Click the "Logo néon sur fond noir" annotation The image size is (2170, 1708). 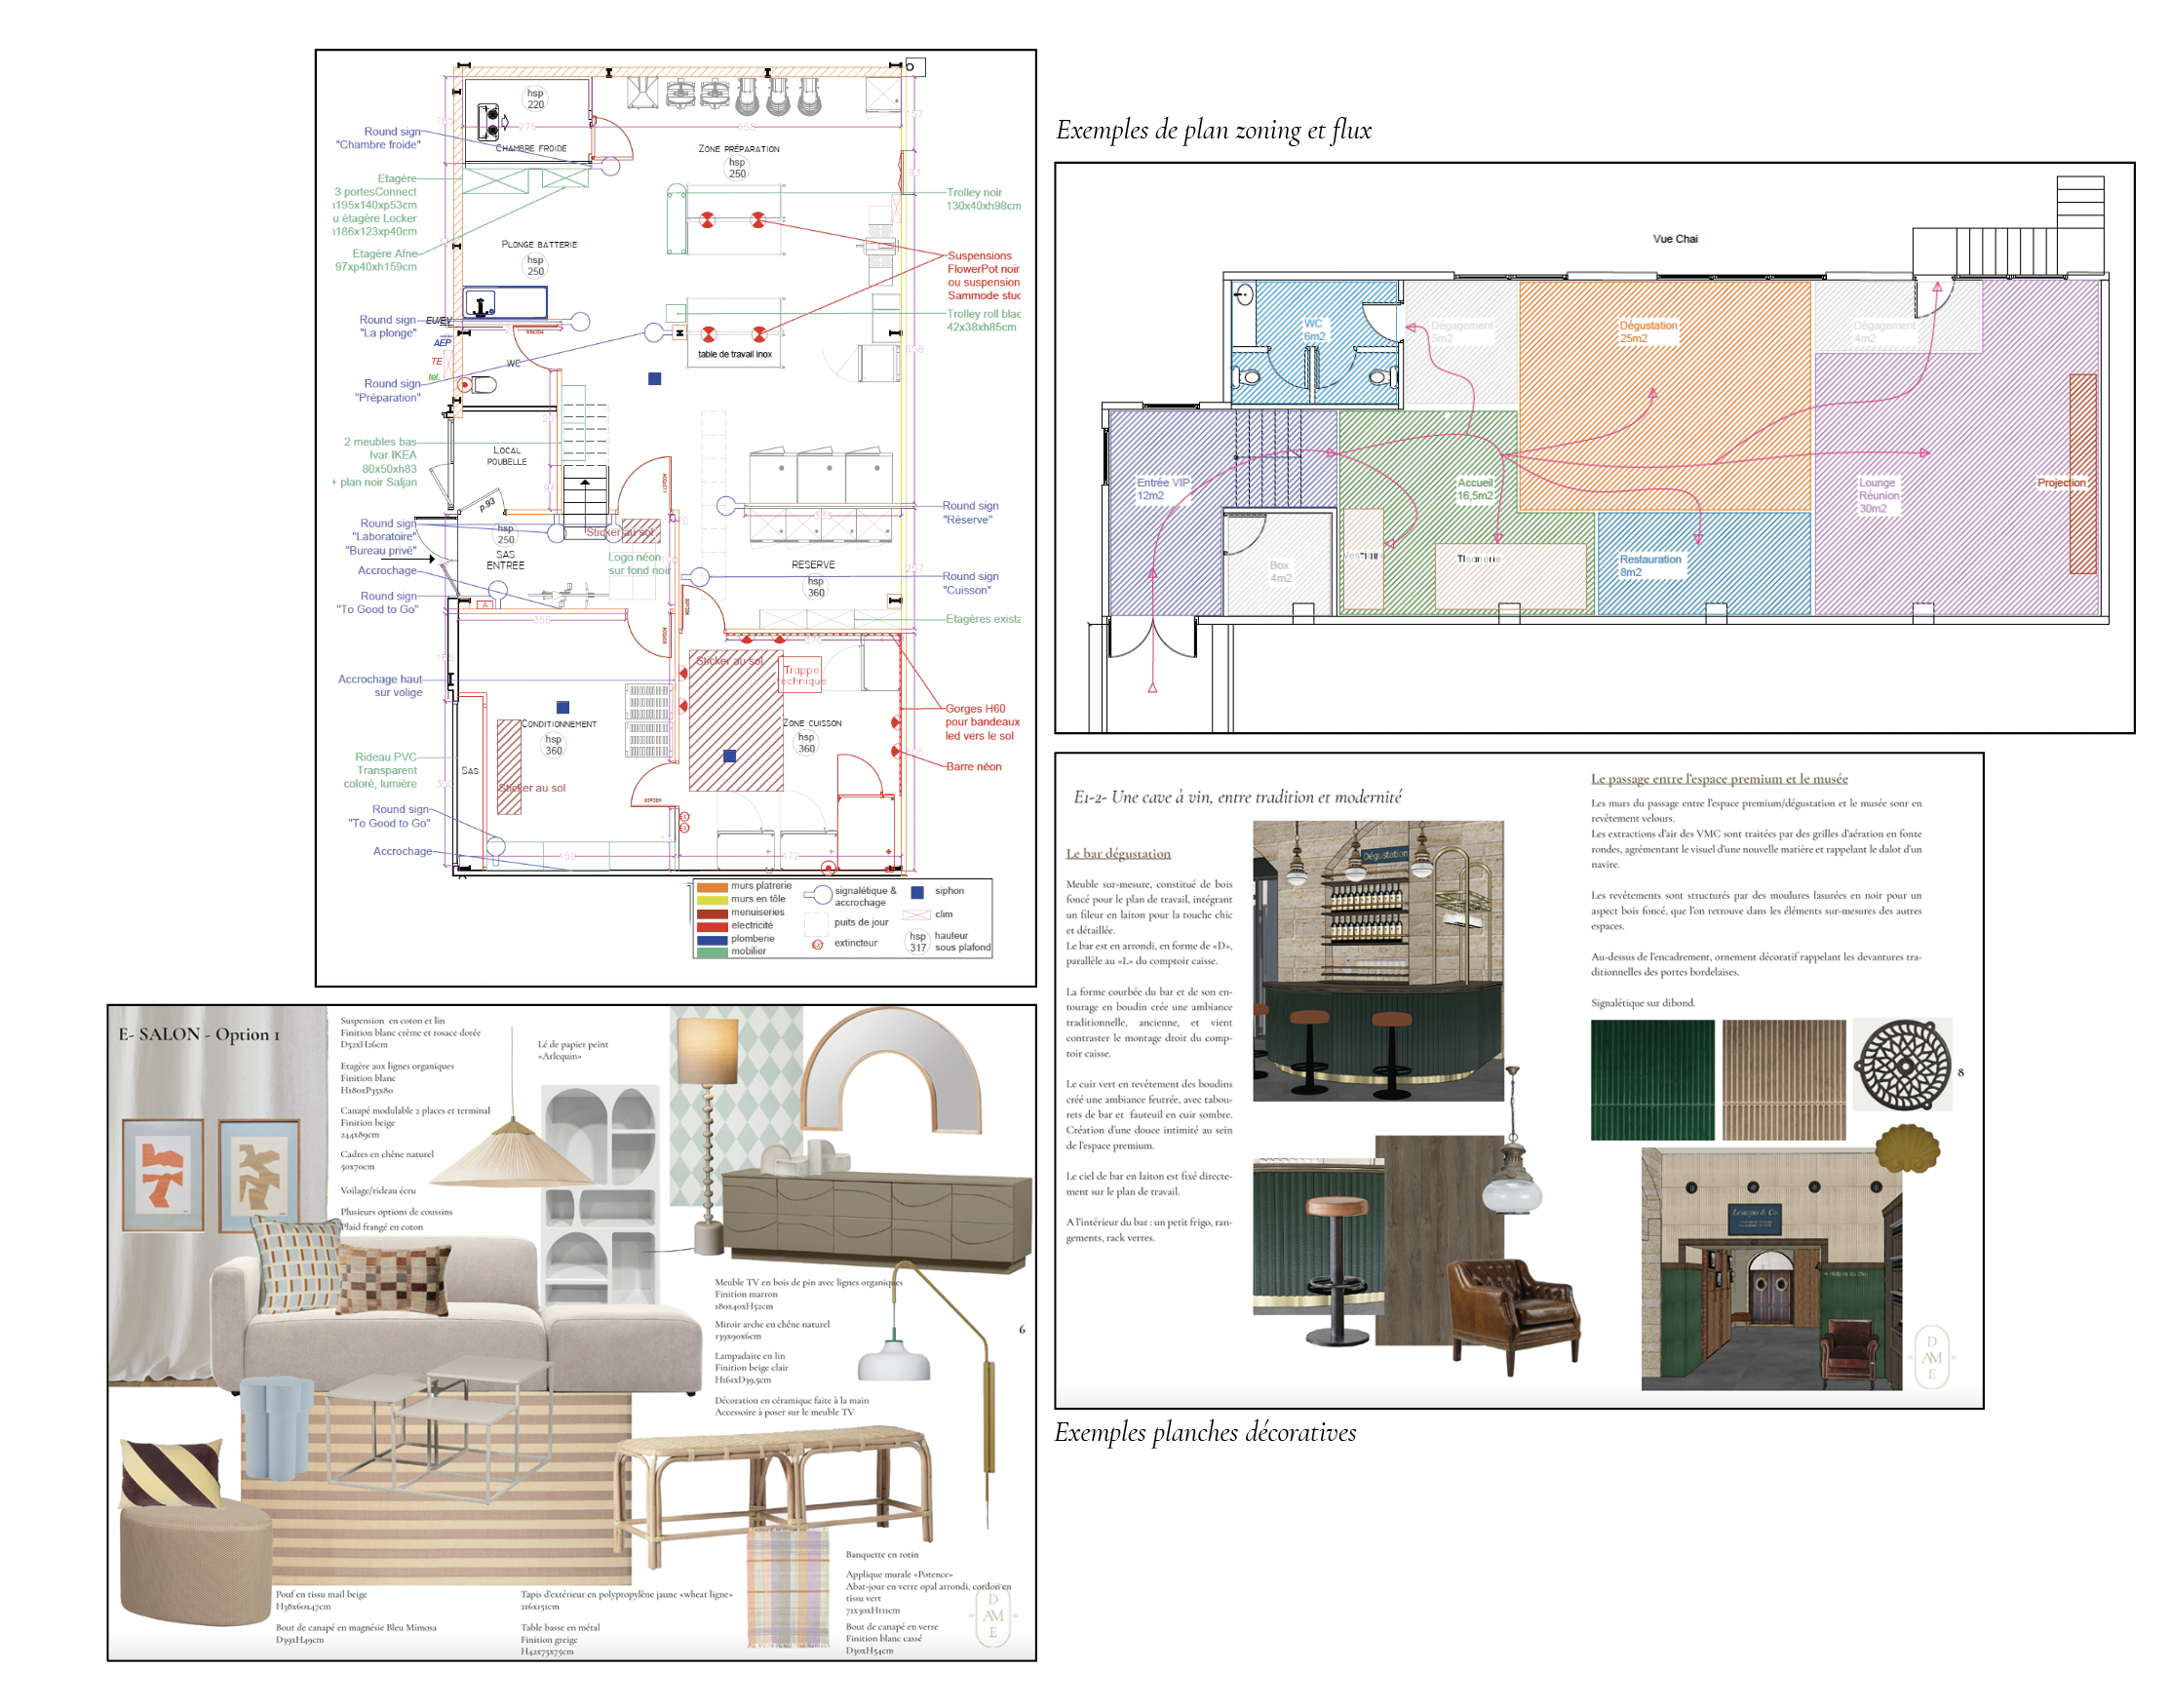pos(639,563)
